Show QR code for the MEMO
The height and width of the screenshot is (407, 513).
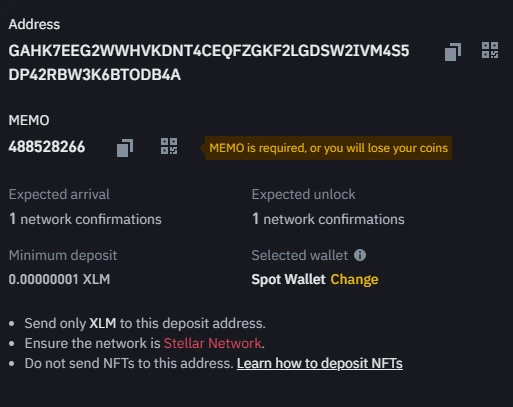[169, 146]
